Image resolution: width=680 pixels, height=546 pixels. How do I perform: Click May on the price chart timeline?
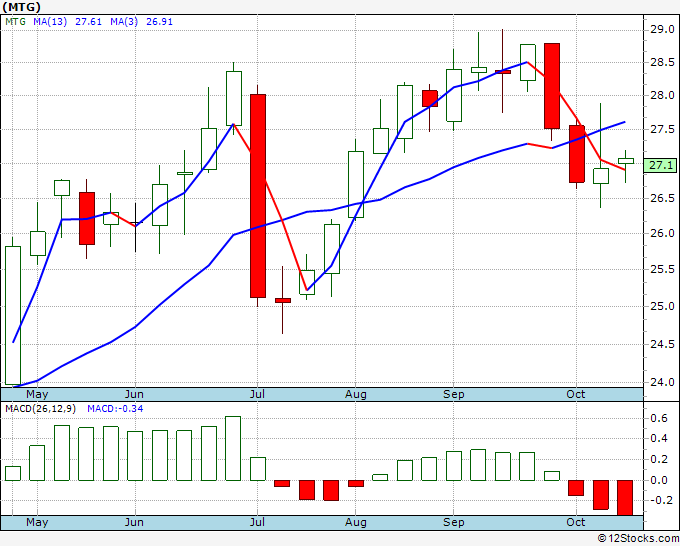click(37, 395)
